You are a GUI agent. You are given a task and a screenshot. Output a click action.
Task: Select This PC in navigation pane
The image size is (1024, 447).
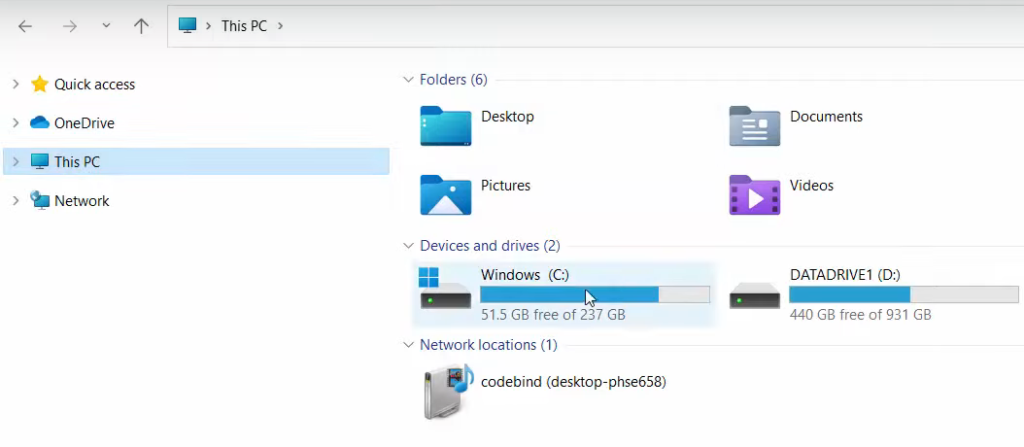click(77, 162)
